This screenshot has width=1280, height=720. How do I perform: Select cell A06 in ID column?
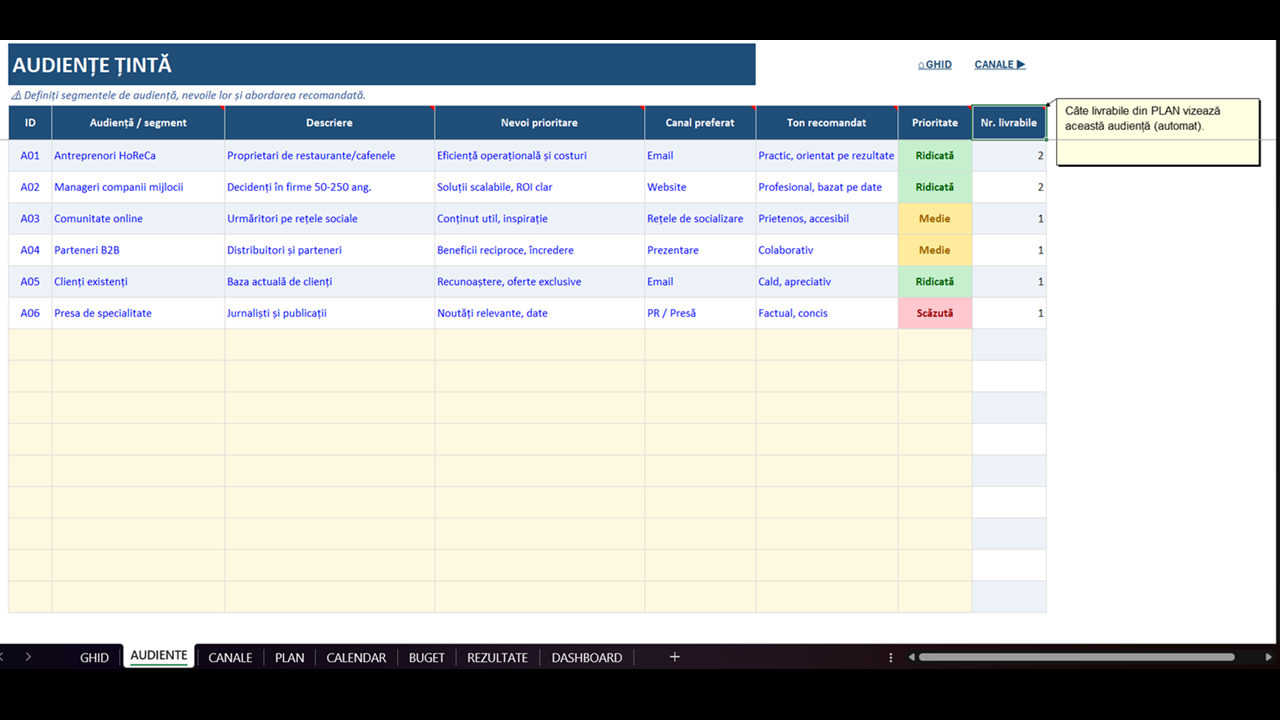tap(30, 313)
